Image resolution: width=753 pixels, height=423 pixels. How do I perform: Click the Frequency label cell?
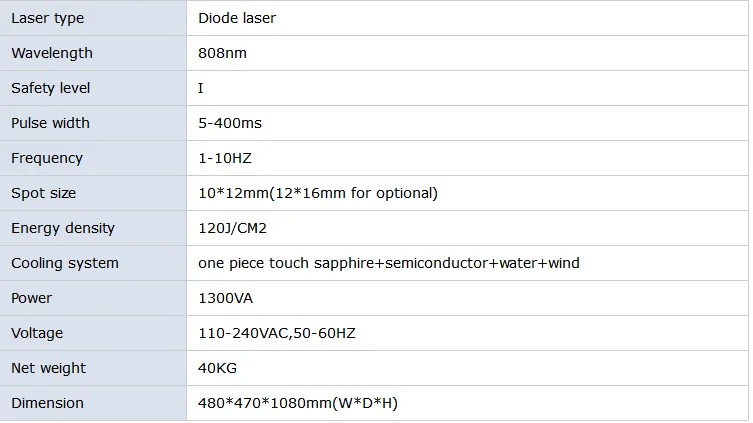point(93,158)
